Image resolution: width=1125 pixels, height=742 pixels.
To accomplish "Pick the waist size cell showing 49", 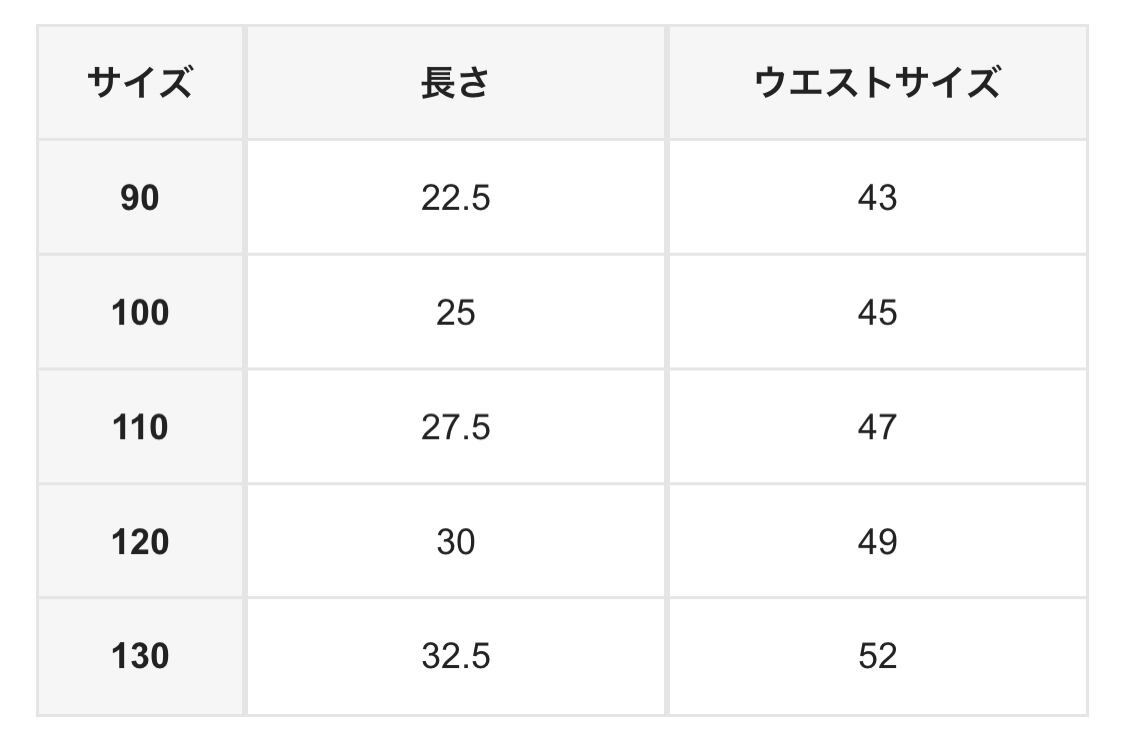I will pyautogui.click(x=877, y=542).
